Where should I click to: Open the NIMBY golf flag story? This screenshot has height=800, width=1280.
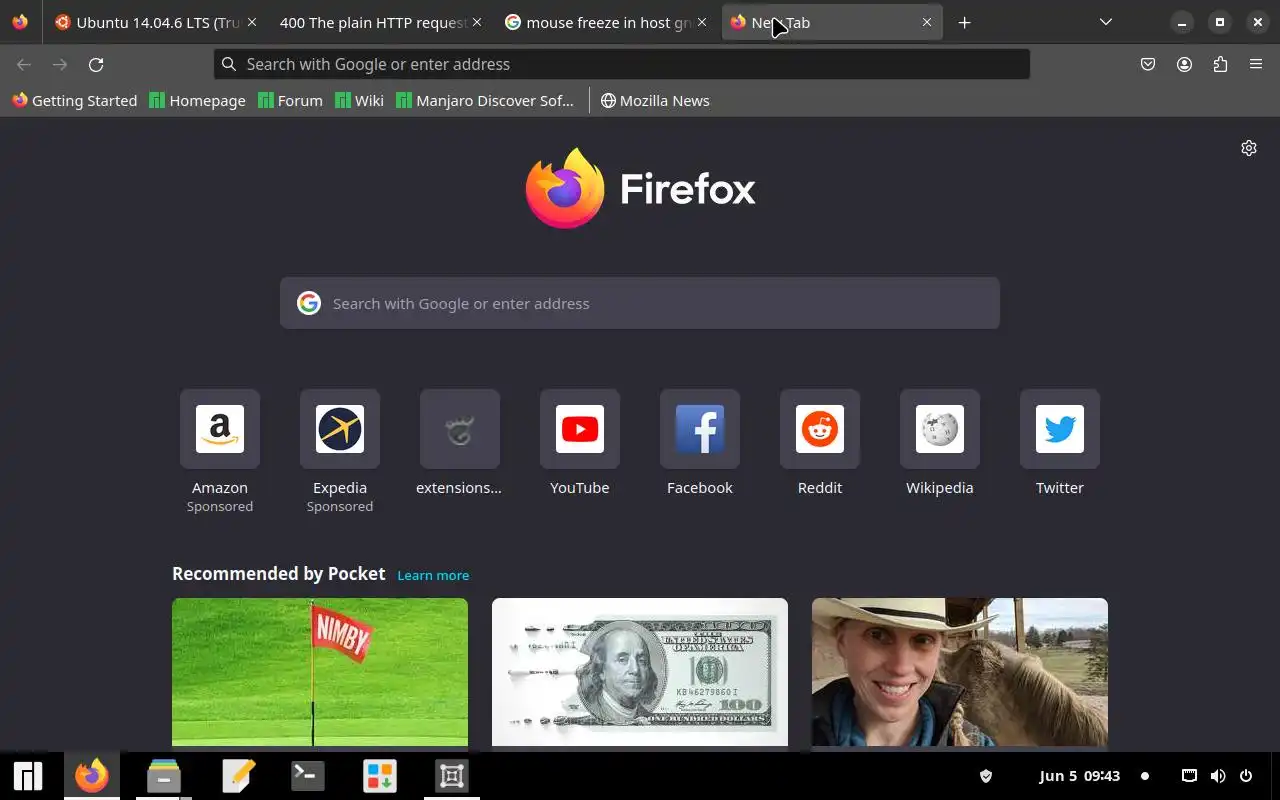click(x=320, y=672)
